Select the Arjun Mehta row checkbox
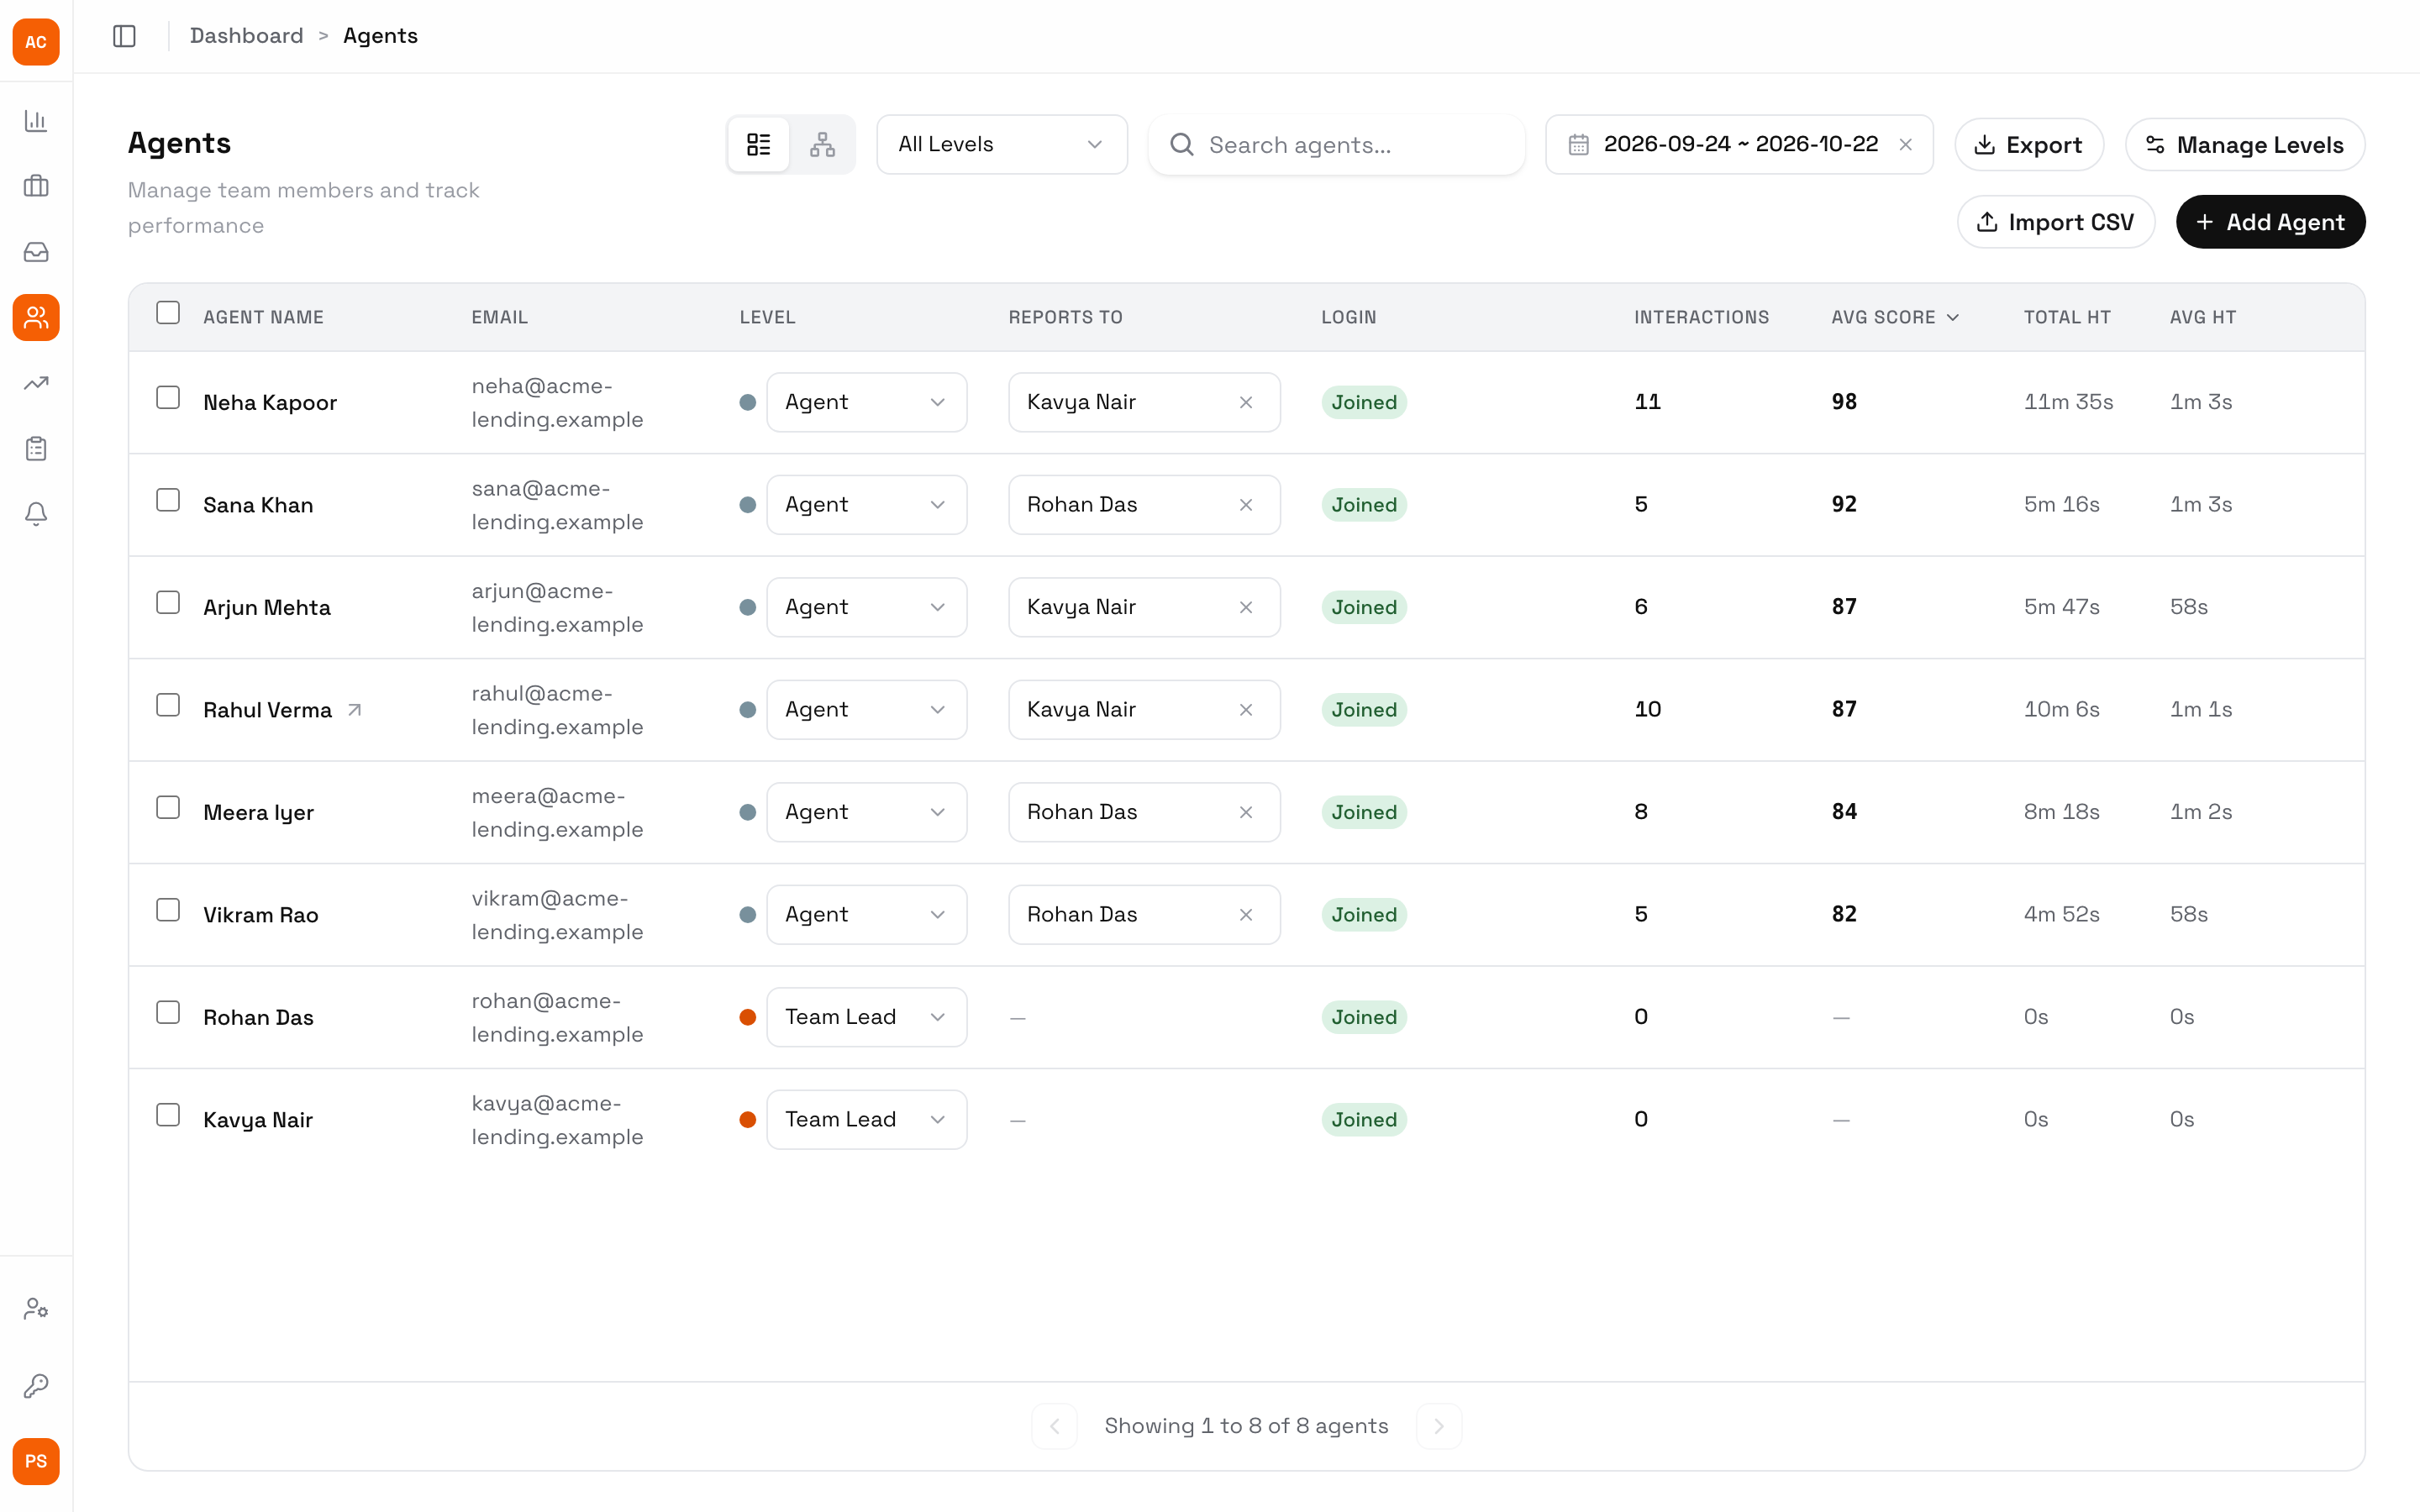This screenshot has height=1512, width=2420. (x=168, y=603)
